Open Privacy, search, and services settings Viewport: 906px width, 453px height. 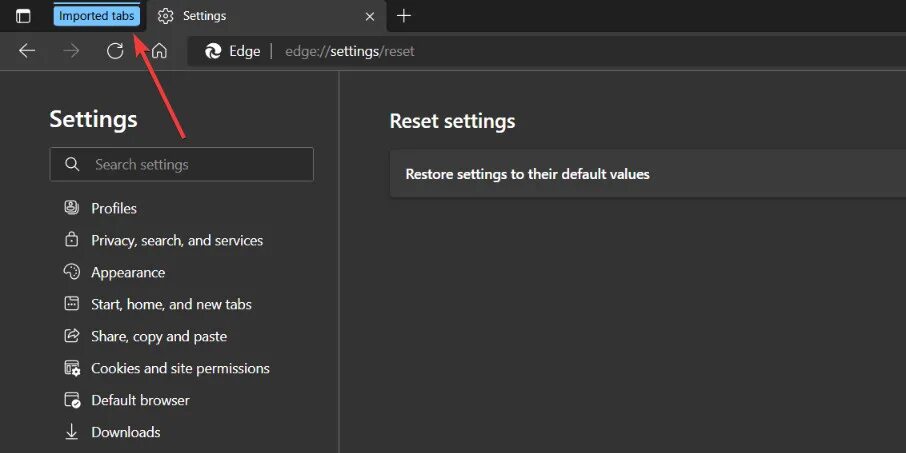pos(177,240)
